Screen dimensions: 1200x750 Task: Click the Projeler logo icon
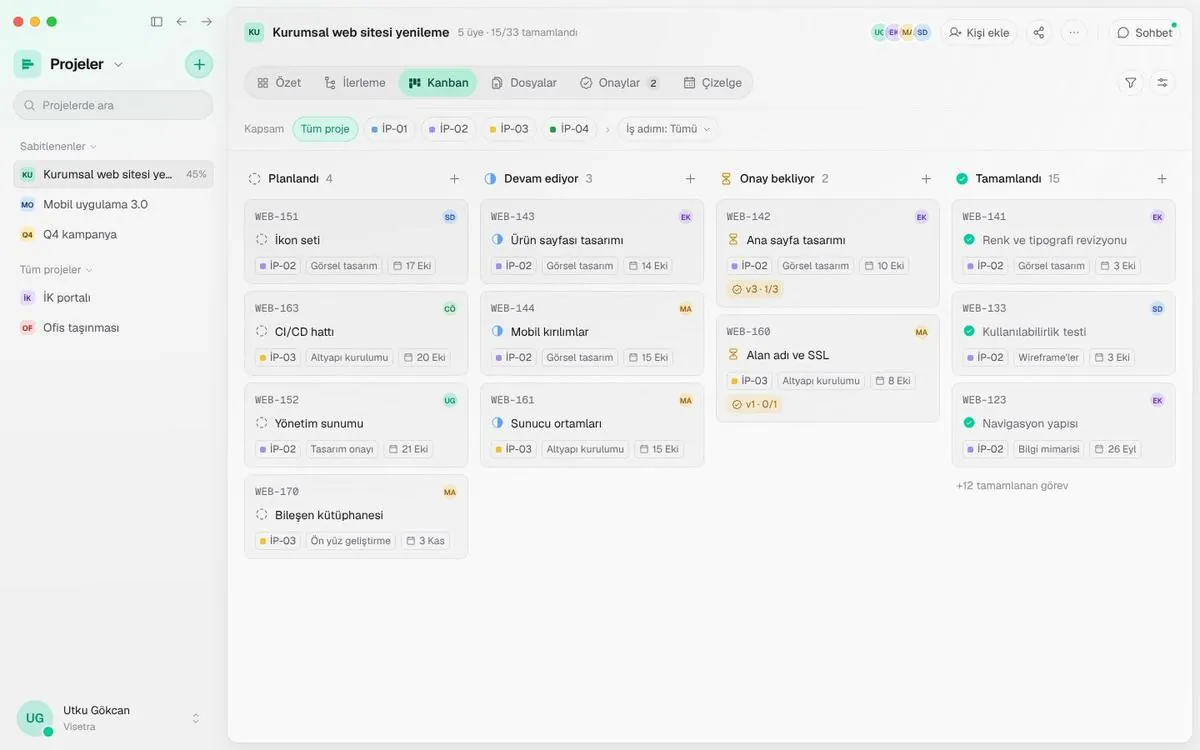[x=27, y=64]
